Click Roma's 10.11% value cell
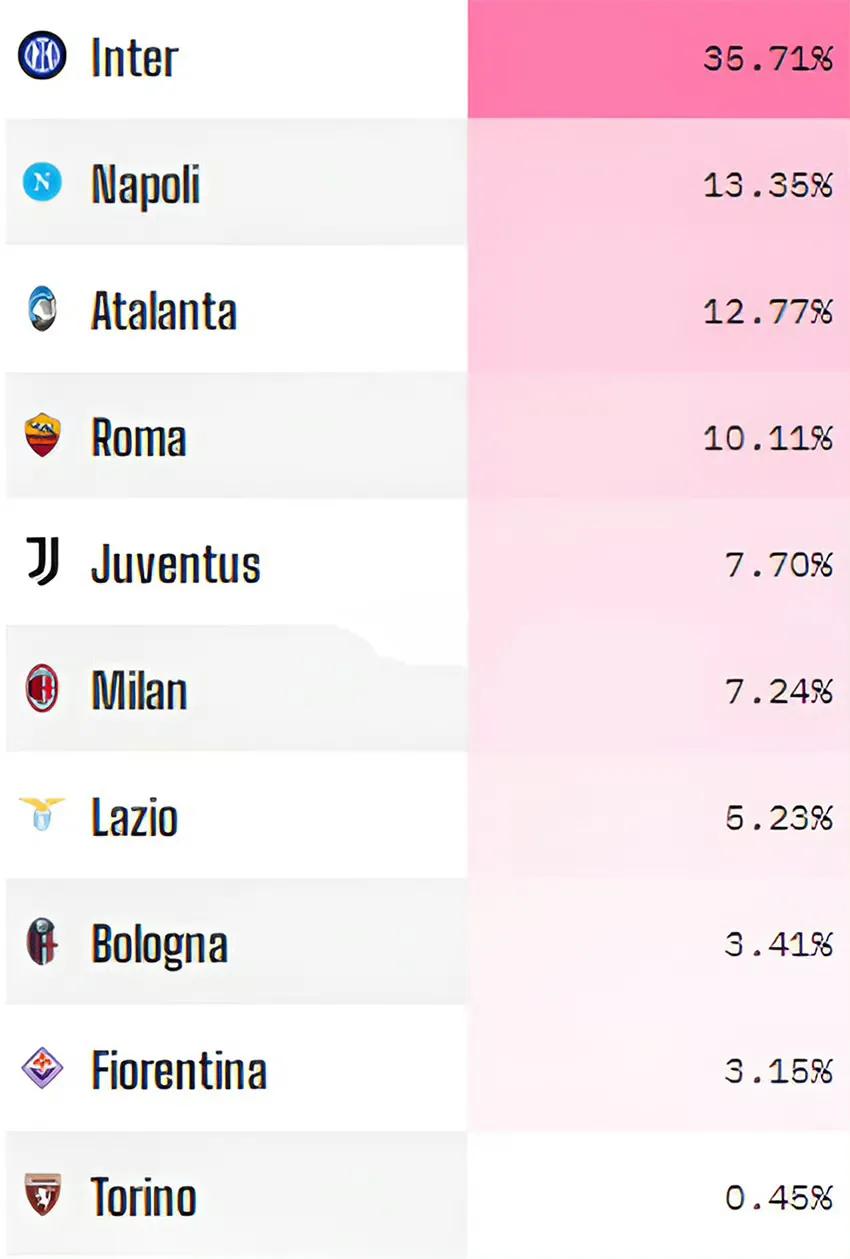This screenshot has width=850, height=1259. (659, 436)
